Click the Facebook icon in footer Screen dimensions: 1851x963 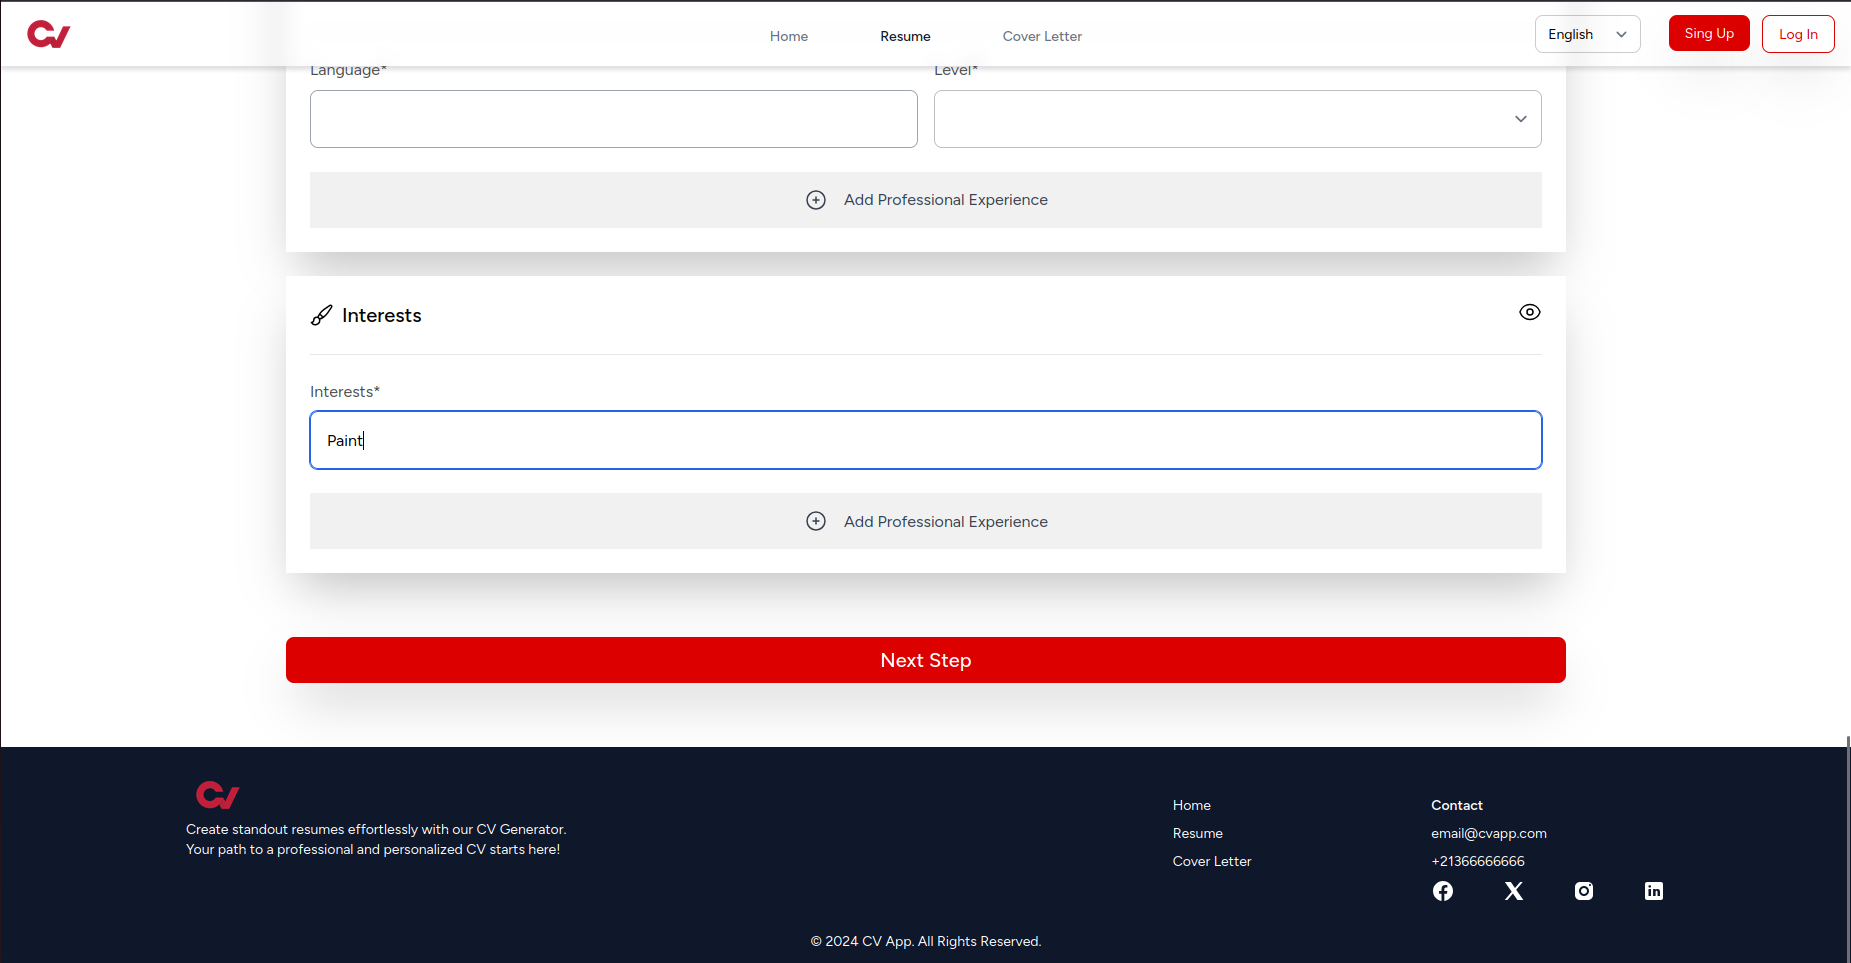pos(1442,891)
